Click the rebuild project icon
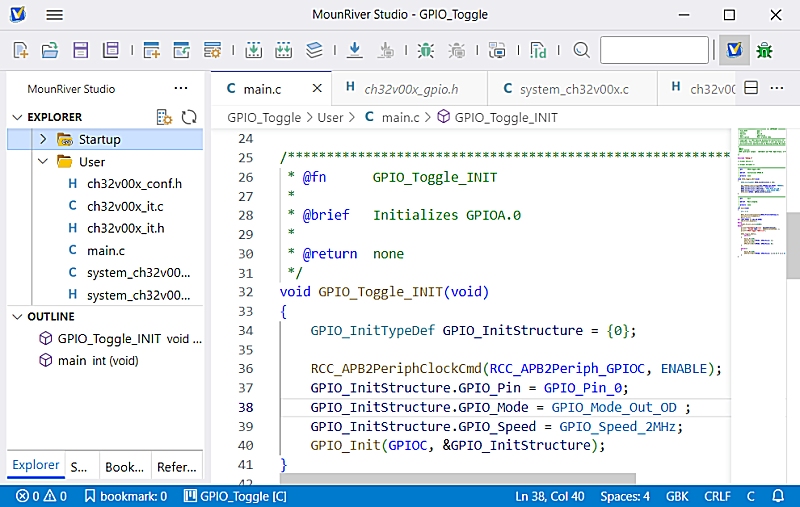This screenshot has width=800, height=507. click(283, 50)
